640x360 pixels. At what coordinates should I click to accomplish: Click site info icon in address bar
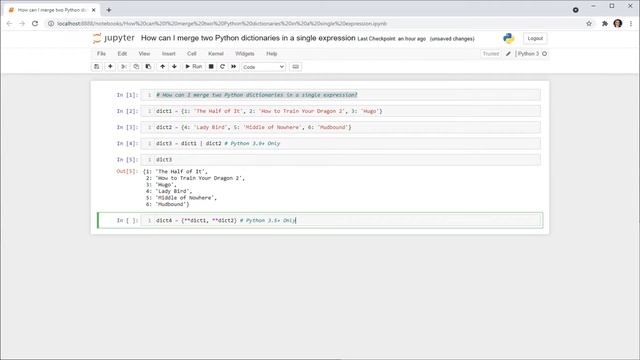(x=51, y=24)
